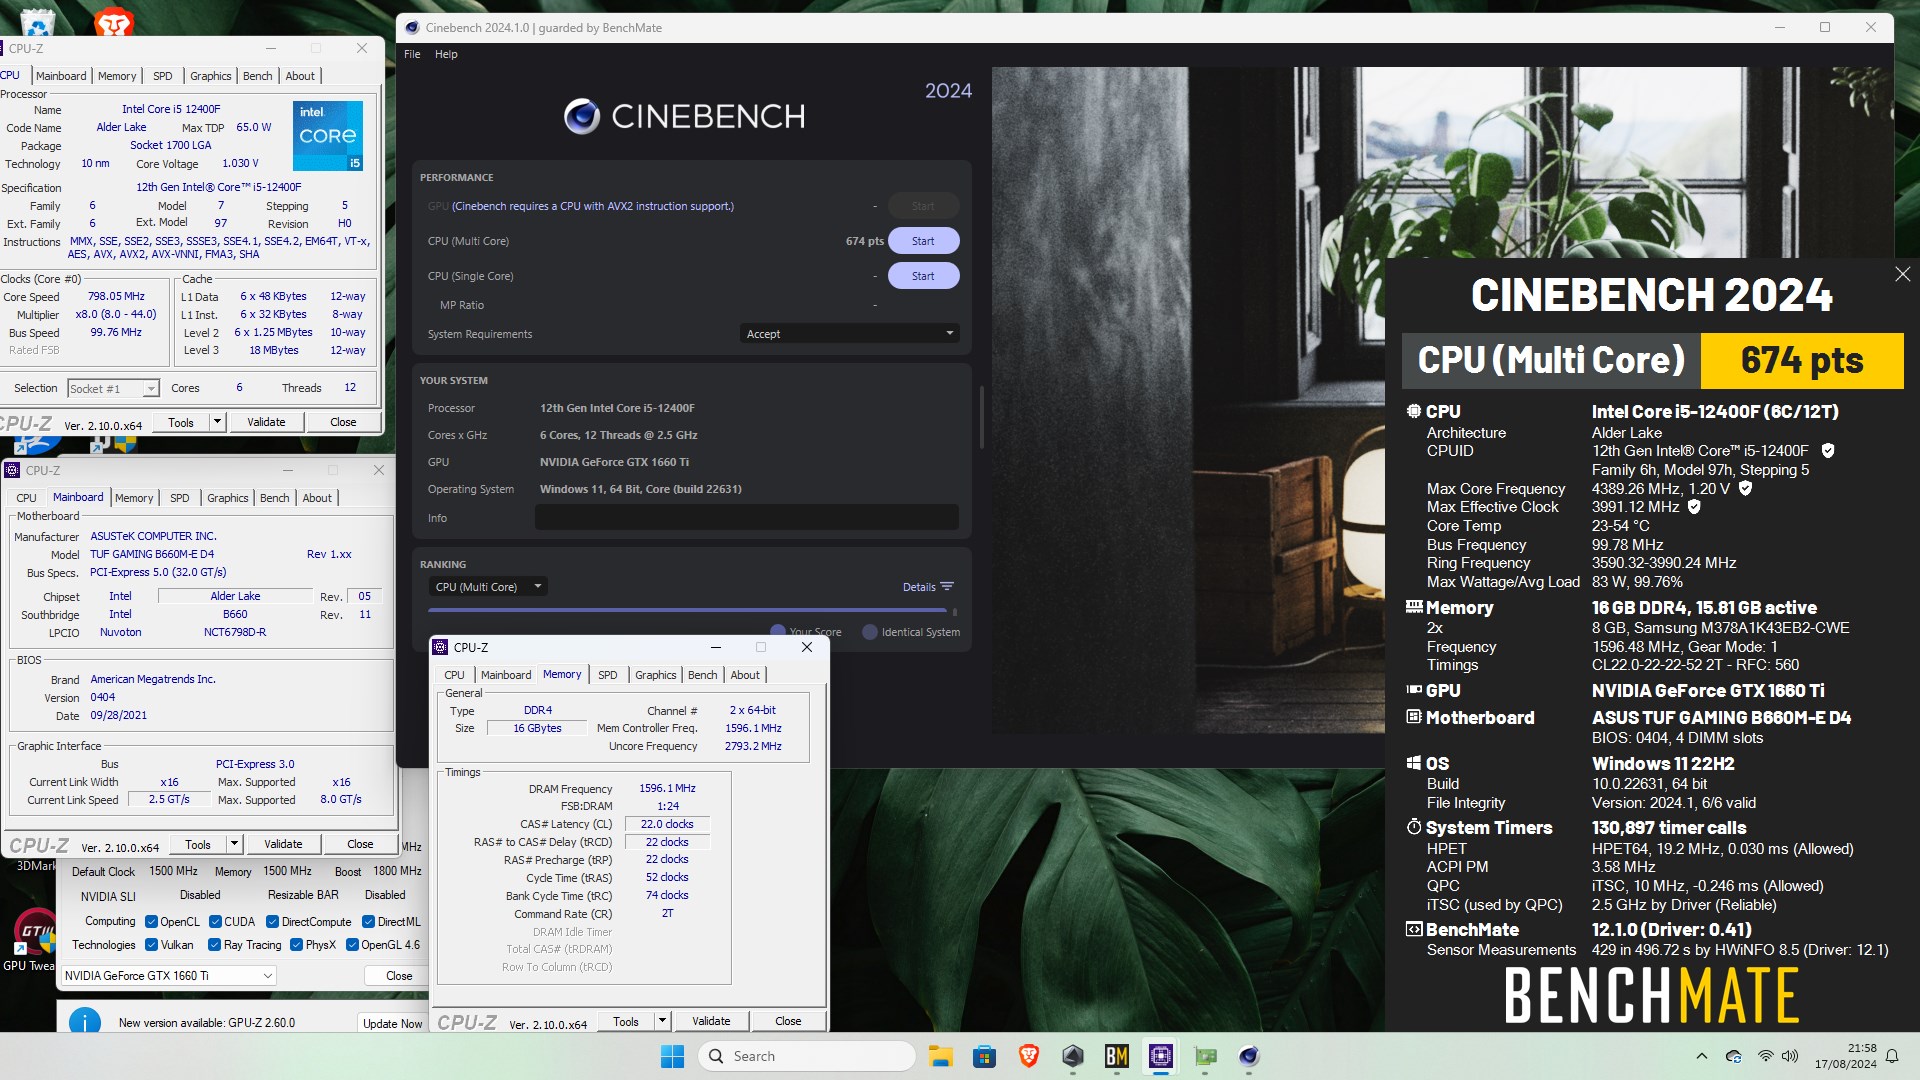This screenshot has width=1920, height=1080.
Task: Close the BenchMate result panel with X
Action: coord(1902,274)
